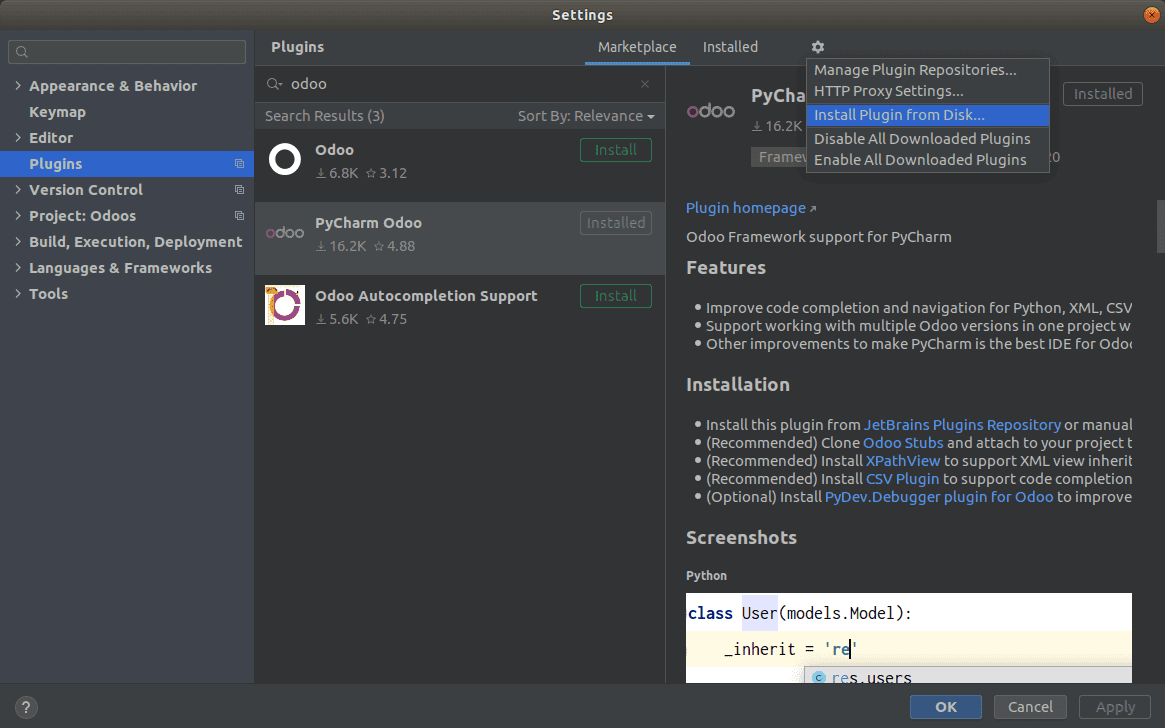Click the Features heading

pyautogui.click(x=726, y=267)
